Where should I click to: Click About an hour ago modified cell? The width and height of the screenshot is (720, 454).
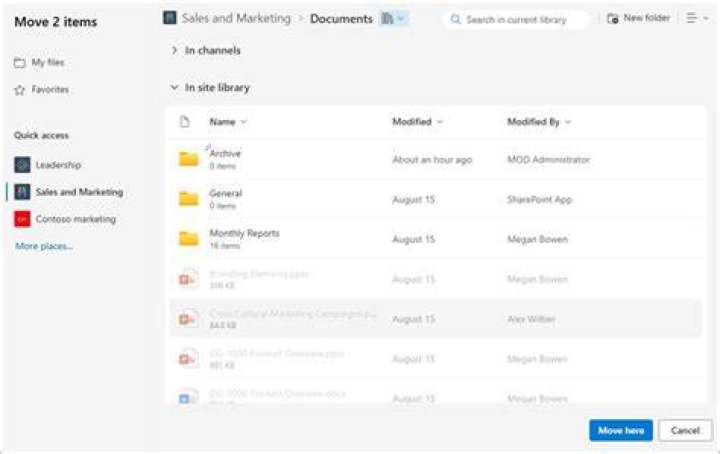[432, 160]
